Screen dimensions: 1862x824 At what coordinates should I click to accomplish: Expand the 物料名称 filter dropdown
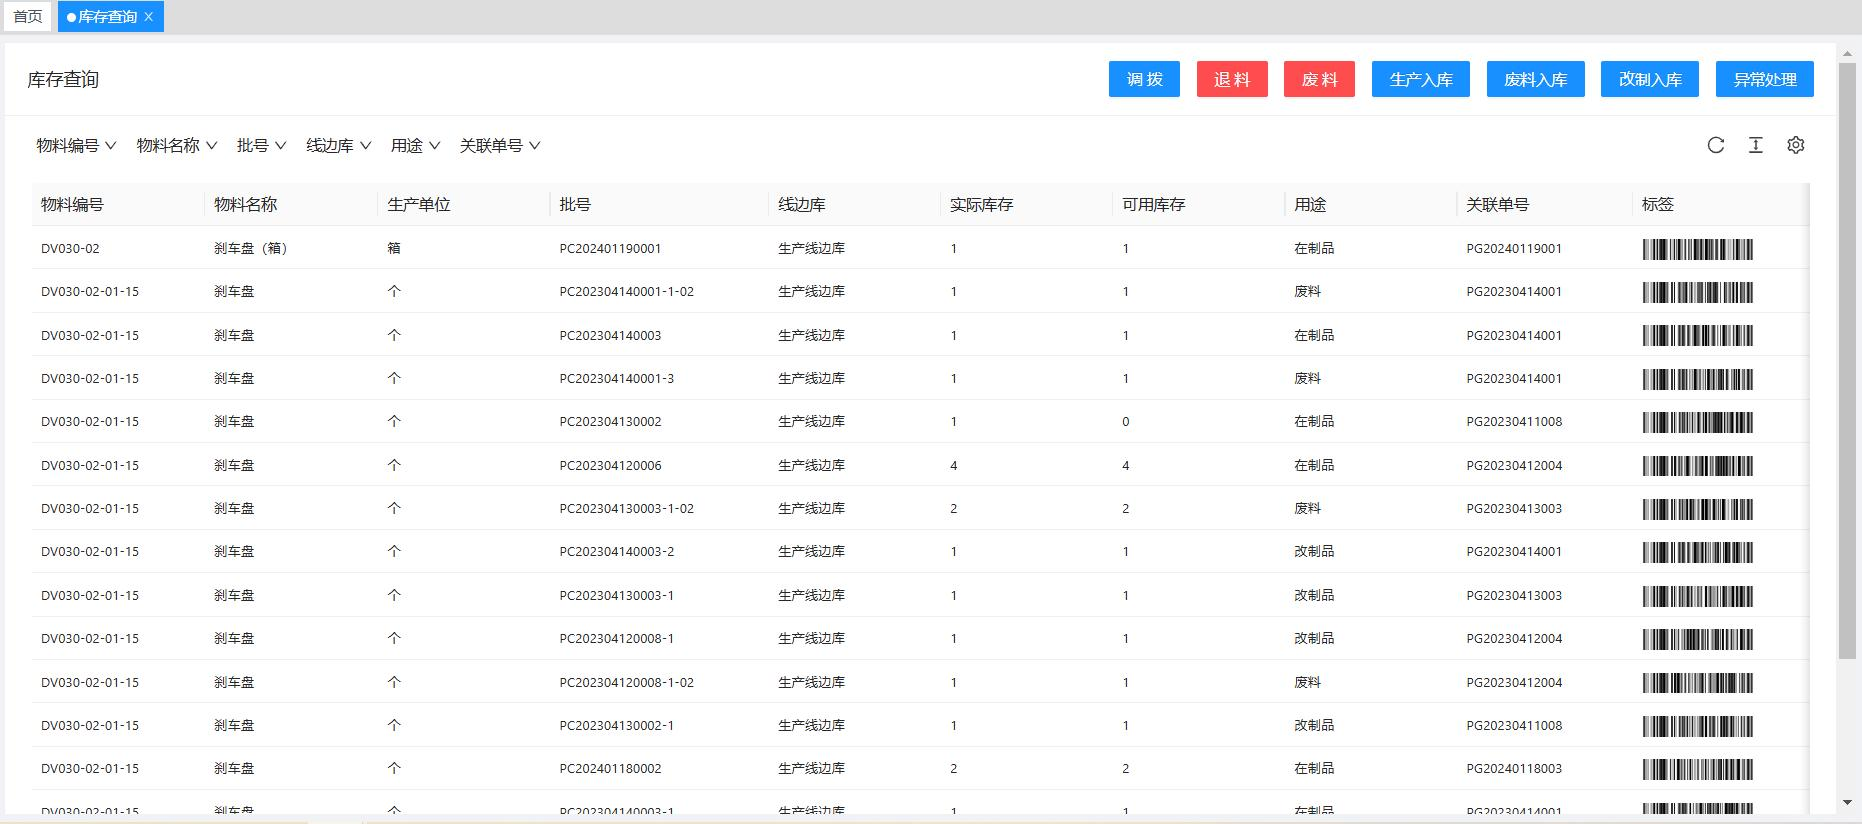pyautogui.click(x=176, y=146)
